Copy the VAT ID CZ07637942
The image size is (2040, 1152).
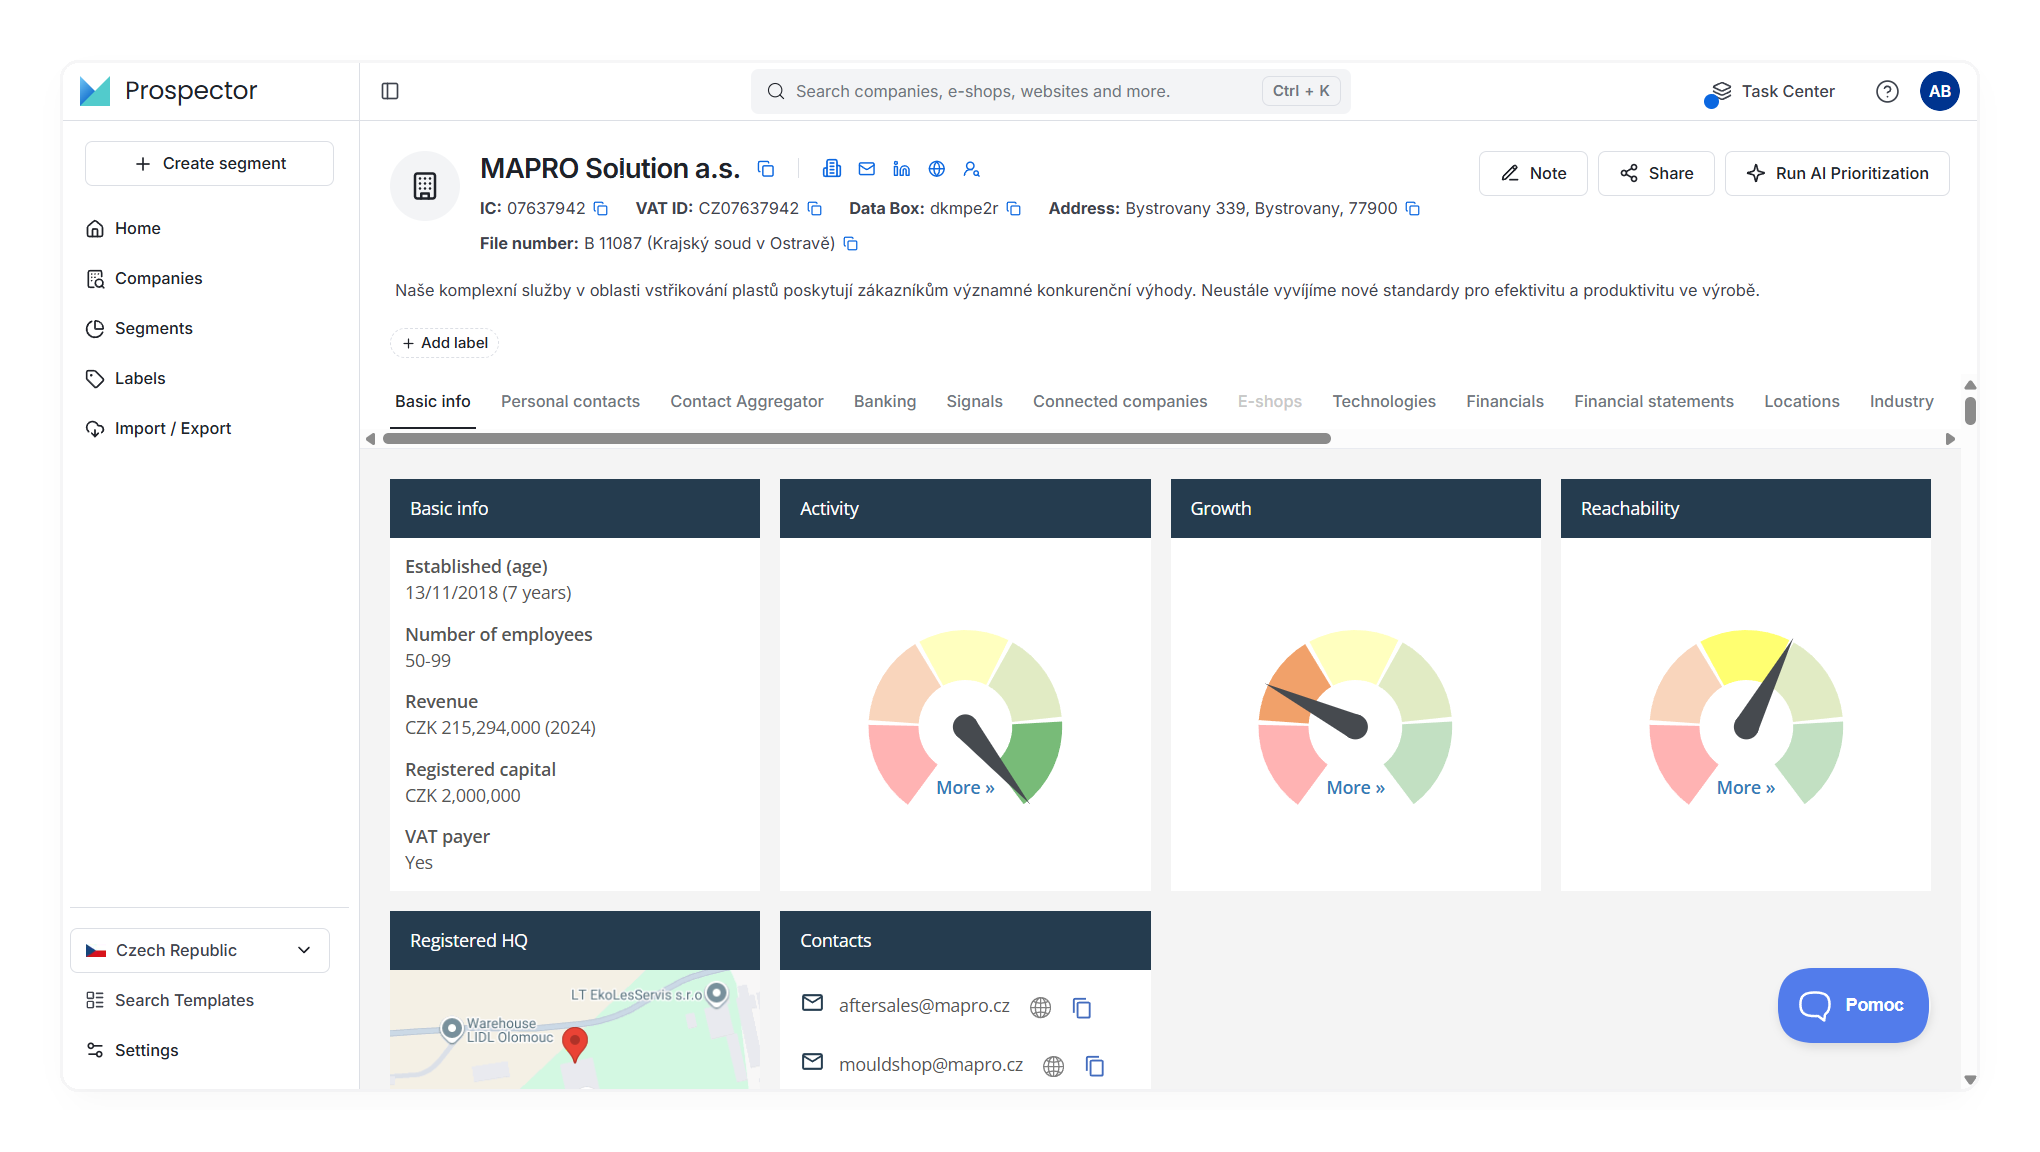[815, 209]
